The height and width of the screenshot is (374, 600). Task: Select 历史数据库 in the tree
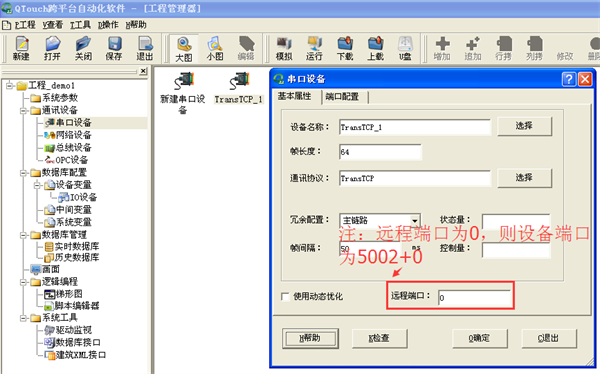click(x=72, y=258)
